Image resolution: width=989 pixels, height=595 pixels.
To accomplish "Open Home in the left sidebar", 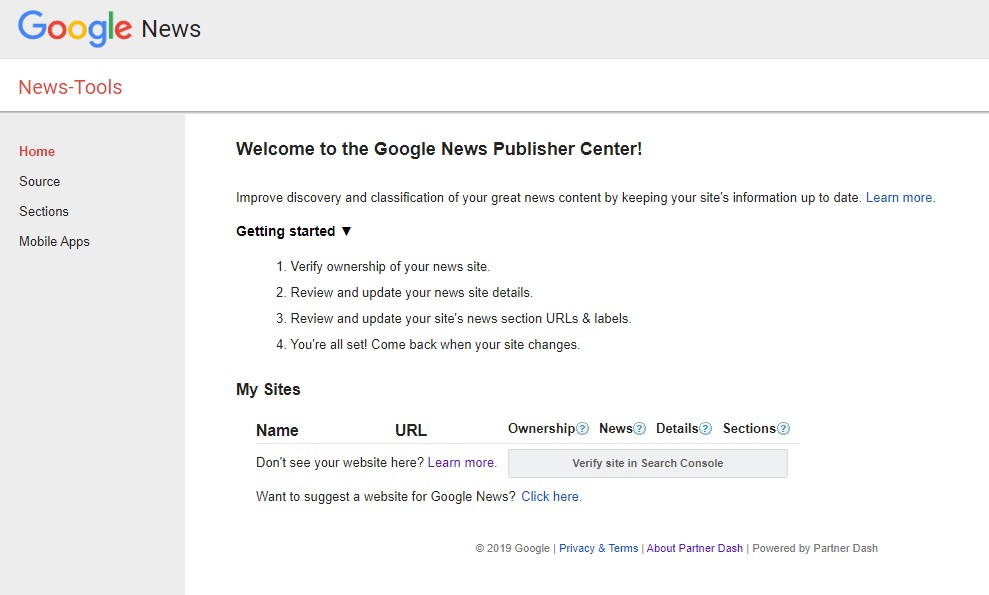I will click(37, 151).
